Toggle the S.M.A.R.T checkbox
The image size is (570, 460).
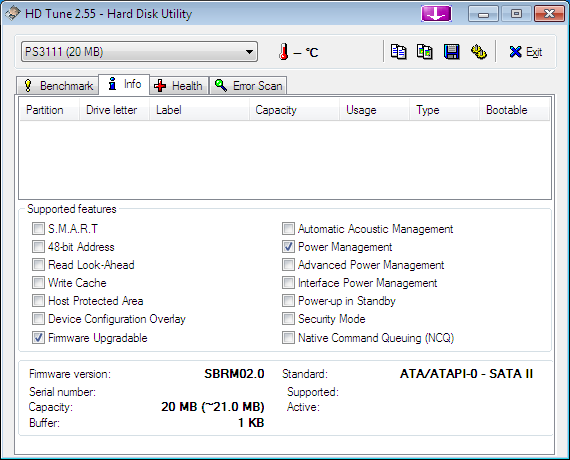[x=38, y=229]
